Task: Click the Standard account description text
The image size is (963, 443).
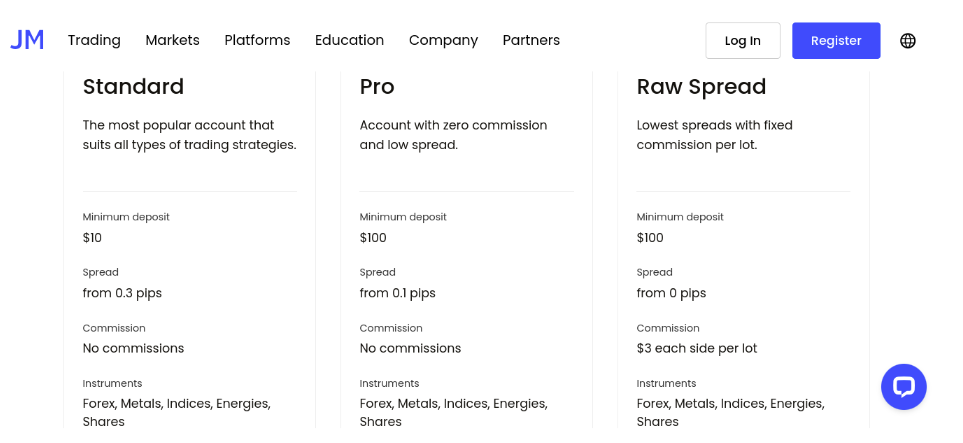Action: pyautogui.click(x=189, y=135)
